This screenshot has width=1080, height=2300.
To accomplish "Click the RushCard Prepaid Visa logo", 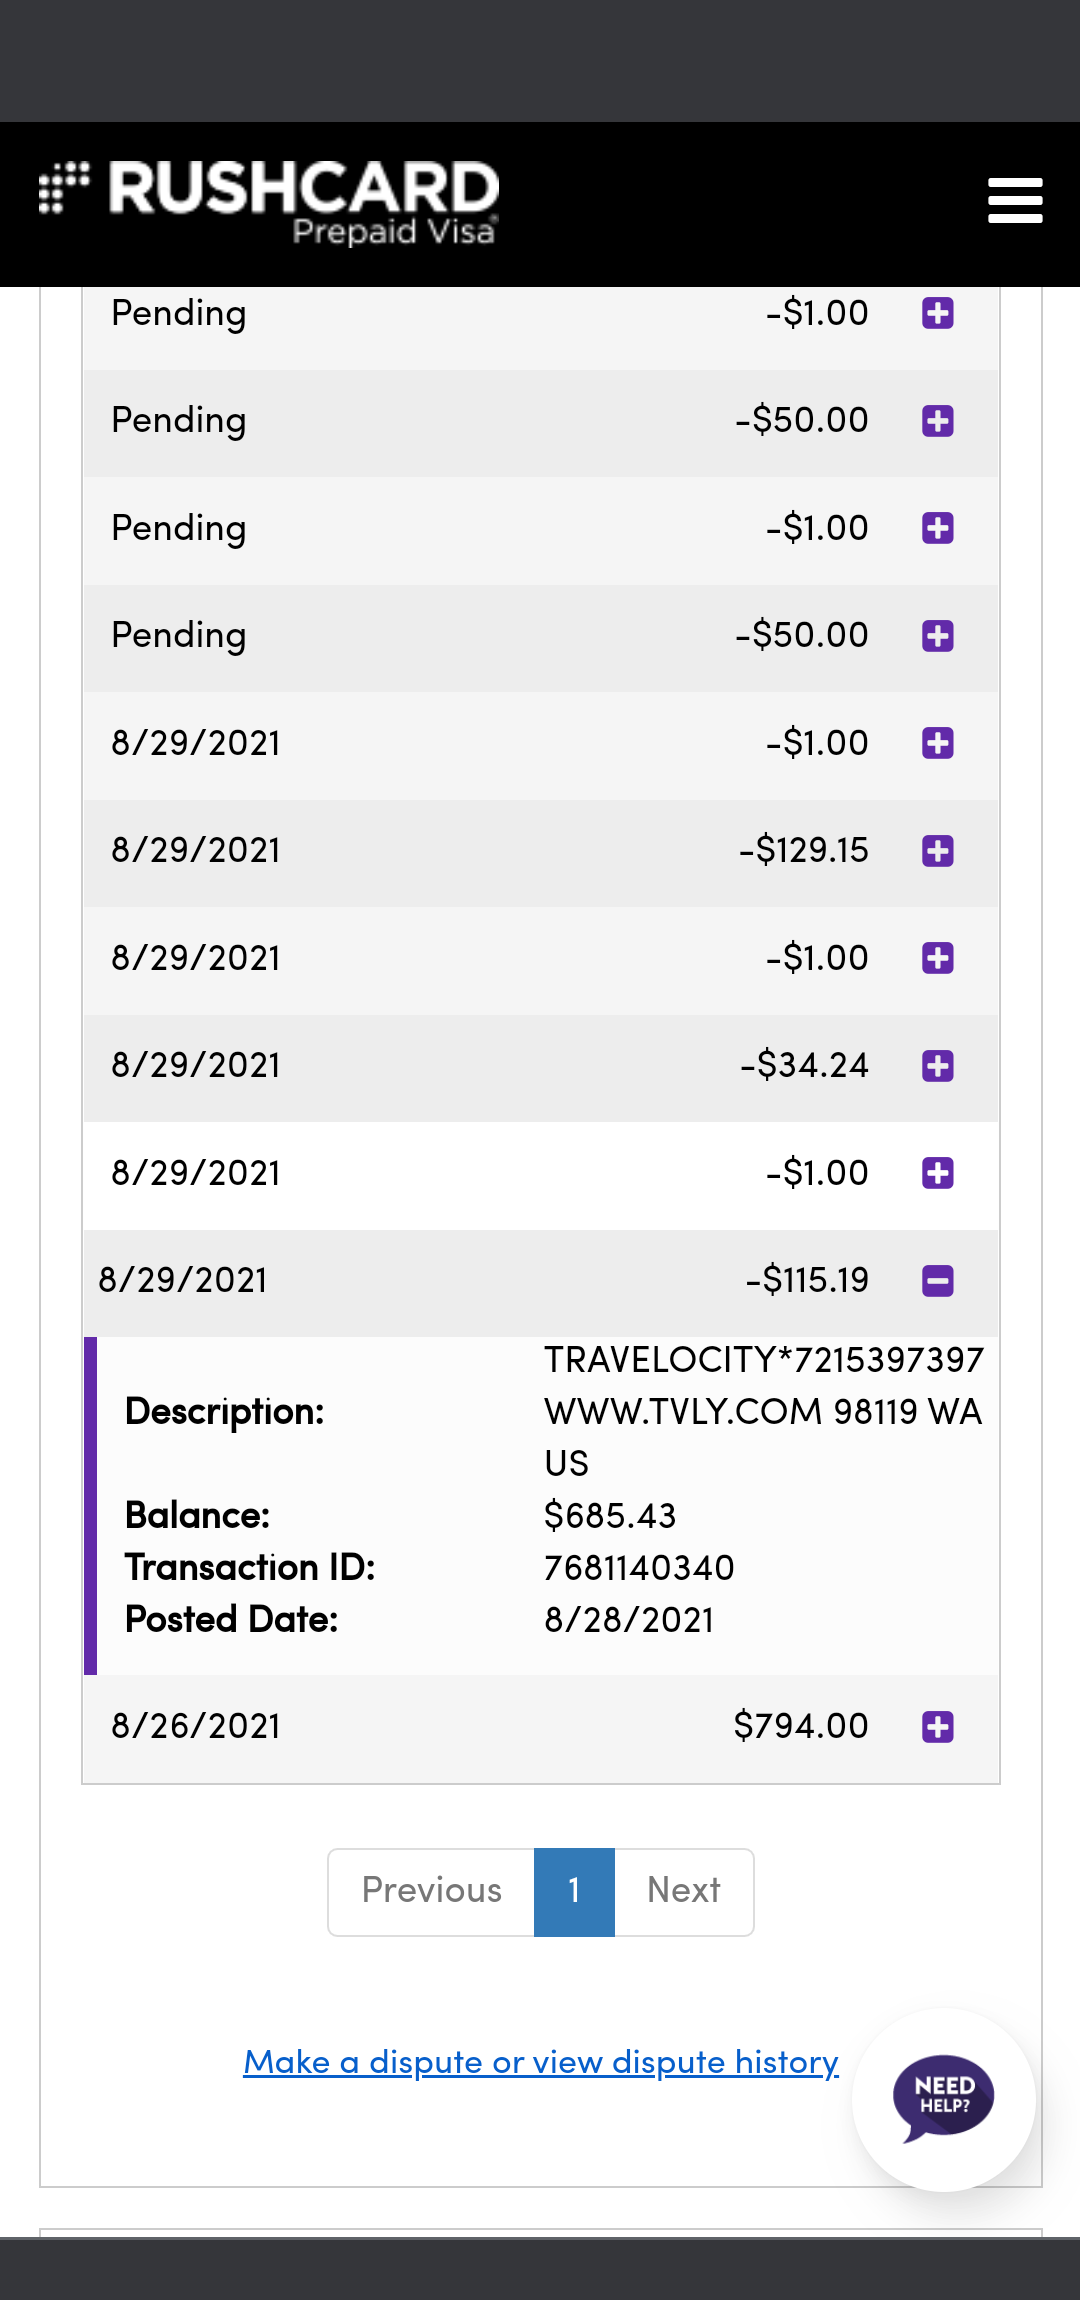I will [270, 203].
